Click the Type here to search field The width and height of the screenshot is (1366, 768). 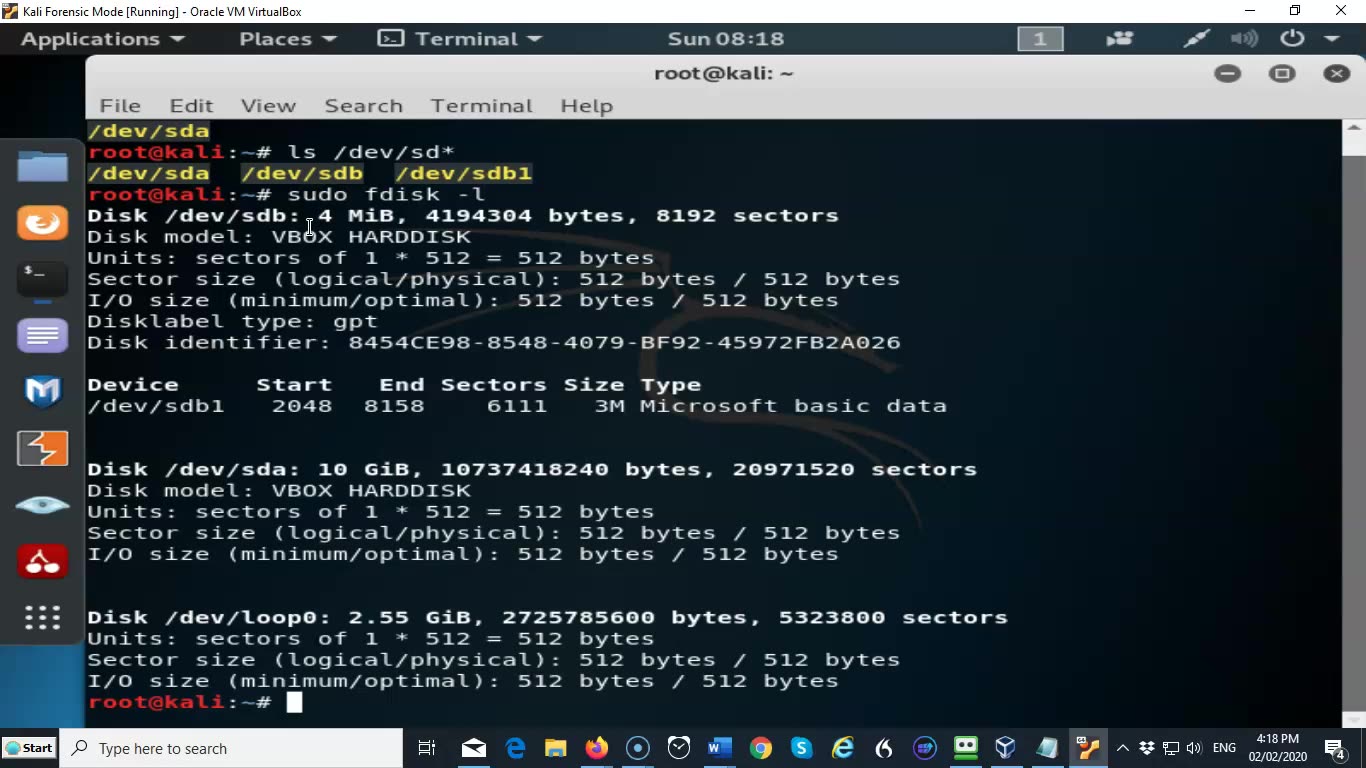[x=230, y=747]
